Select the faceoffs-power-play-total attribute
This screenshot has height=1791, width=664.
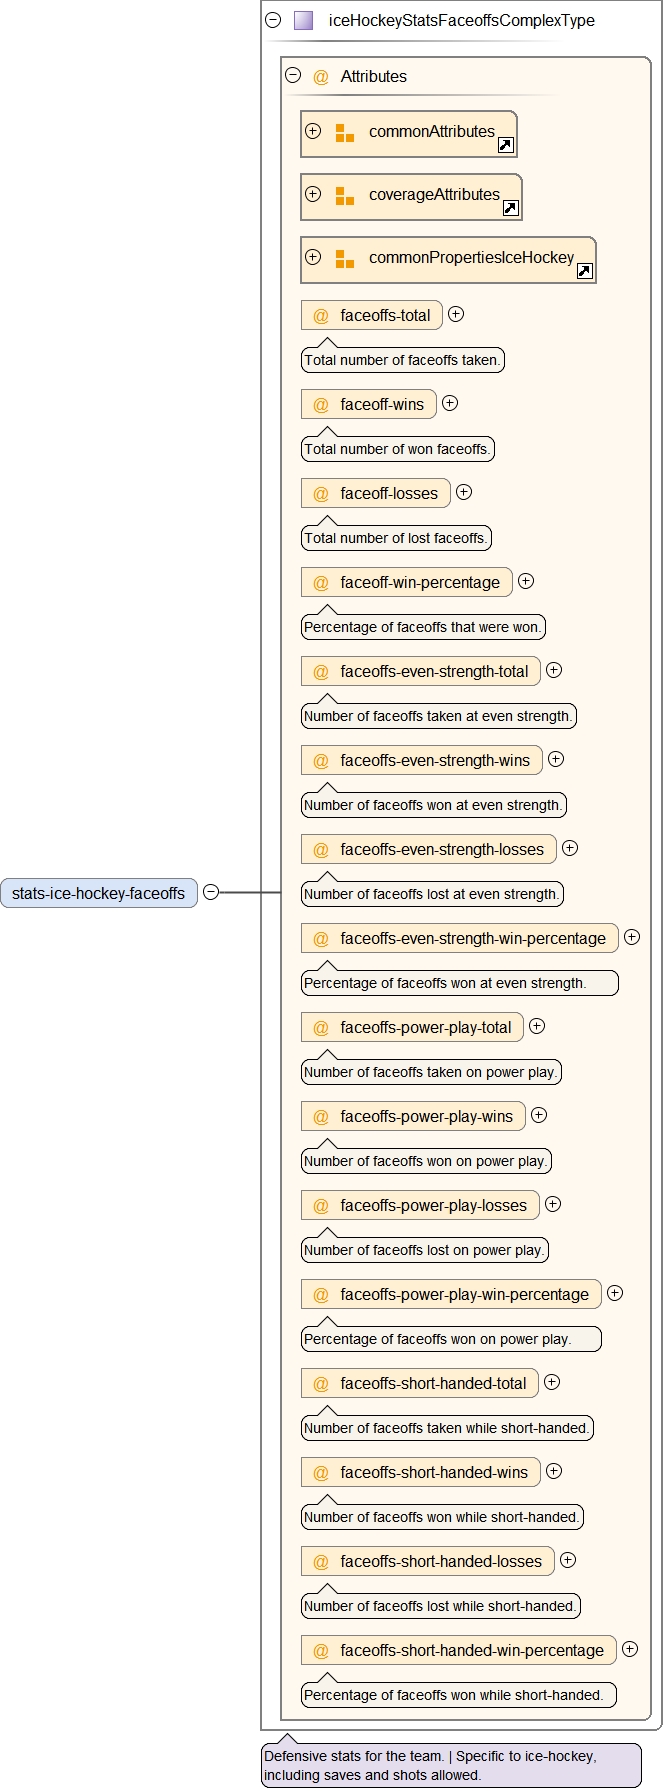[425, 1028]
